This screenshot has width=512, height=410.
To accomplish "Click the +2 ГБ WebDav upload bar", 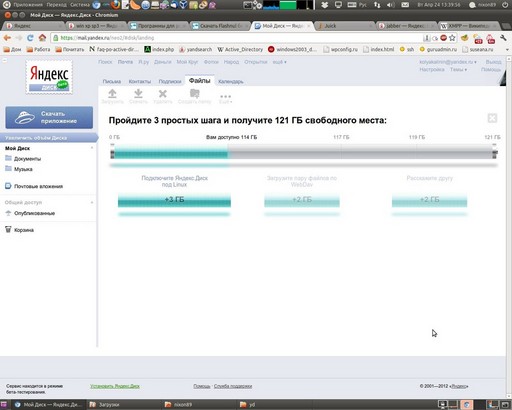I will point(302,200).
